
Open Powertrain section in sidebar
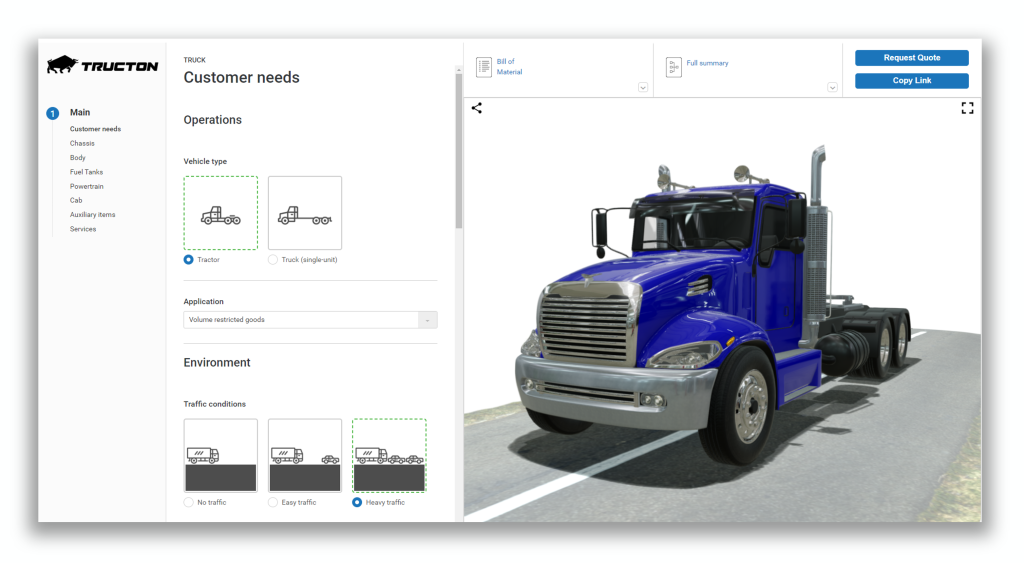(x=87, y=186)
